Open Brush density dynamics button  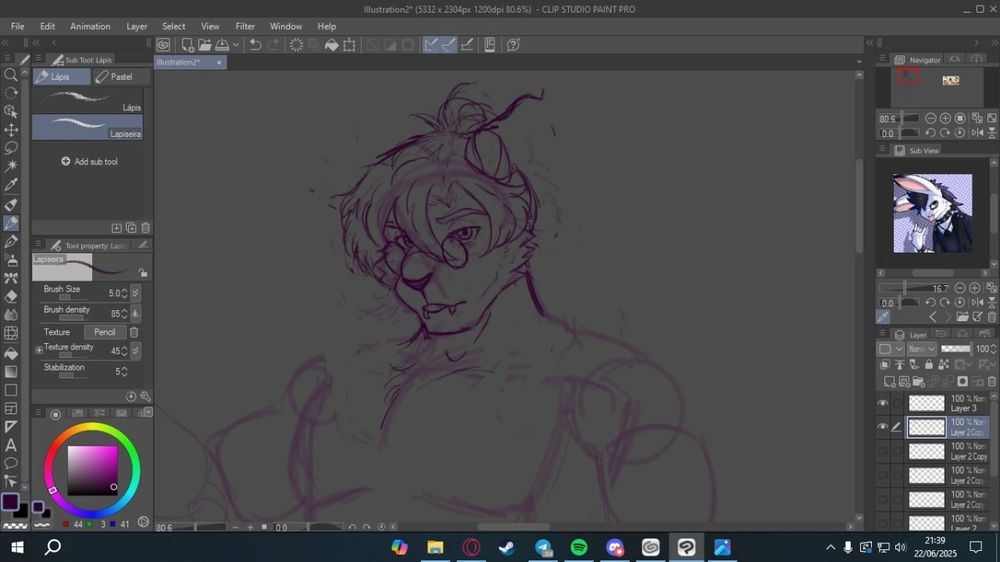point(135,313)
